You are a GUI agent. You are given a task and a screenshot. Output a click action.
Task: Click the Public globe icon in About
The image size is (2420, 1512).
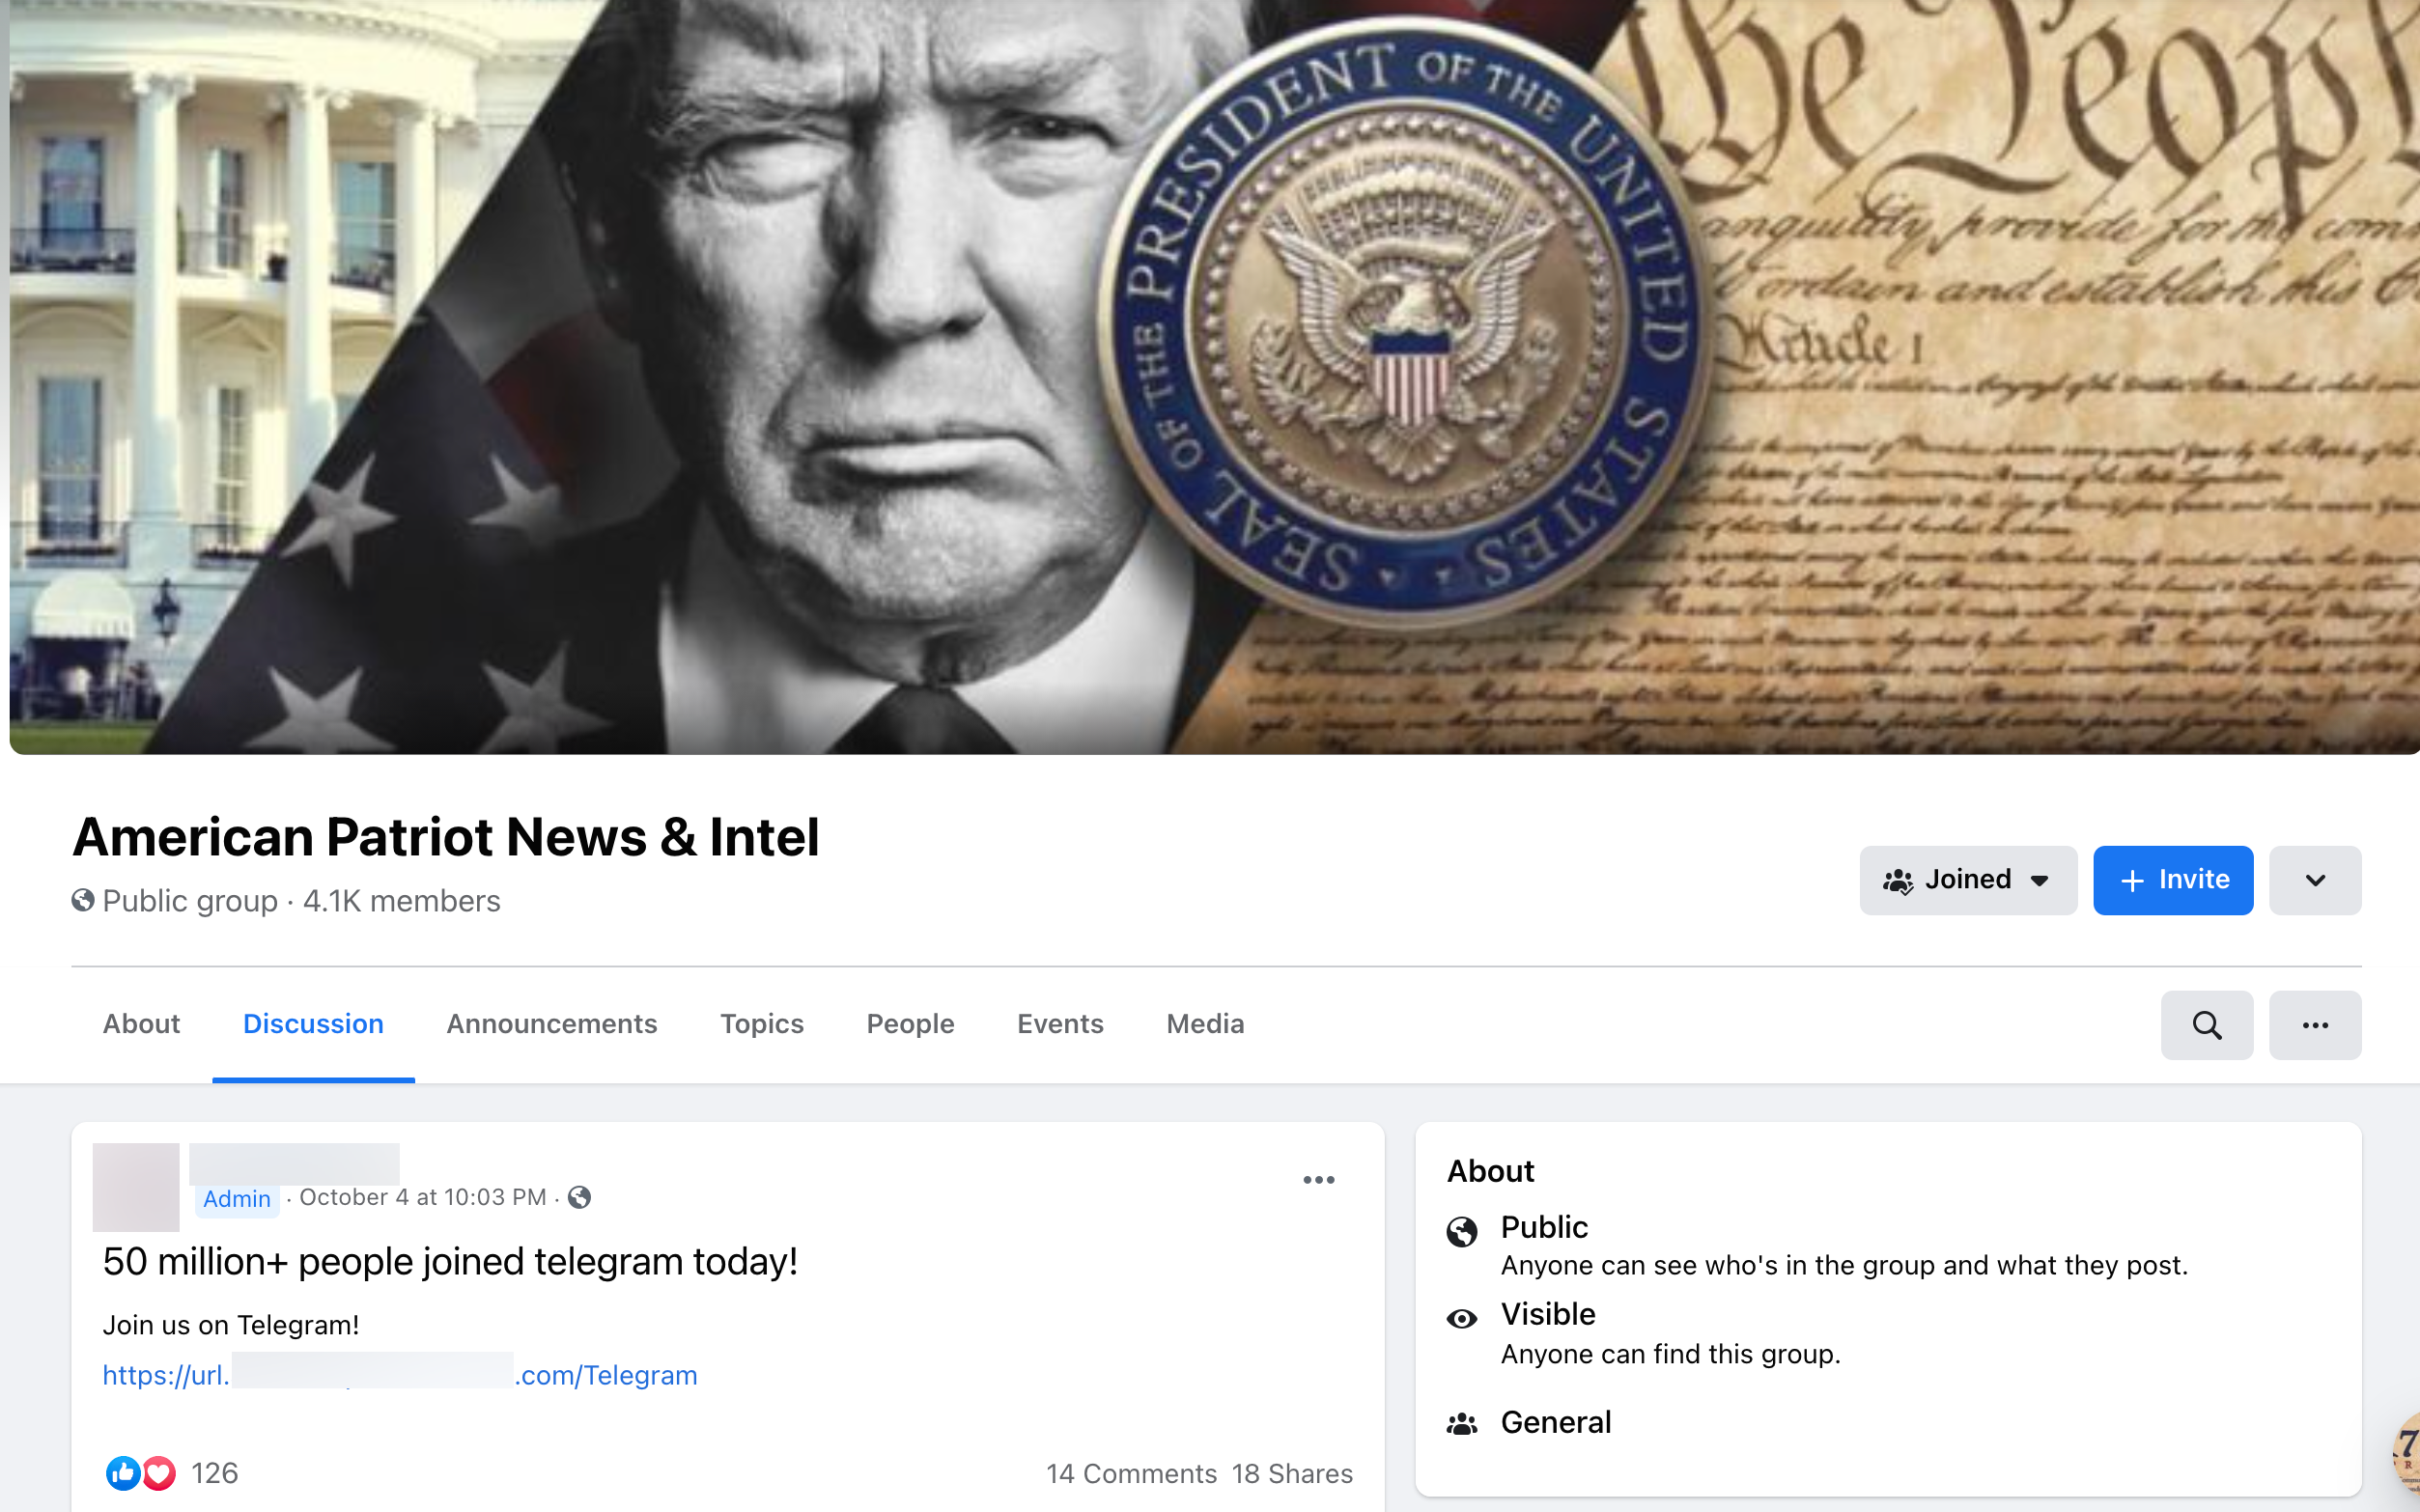tap(1462, 1232)
